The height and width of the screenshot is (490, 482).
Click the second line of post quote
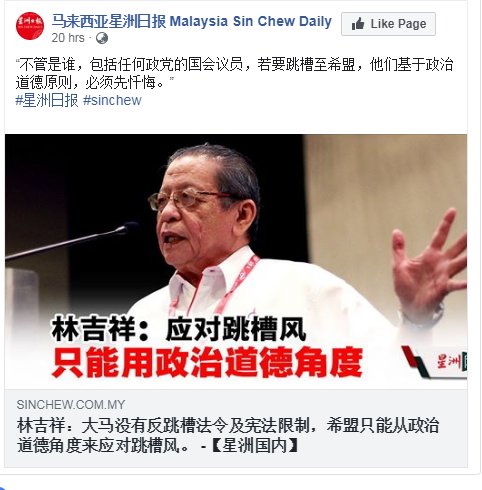(x=95, y=82)
